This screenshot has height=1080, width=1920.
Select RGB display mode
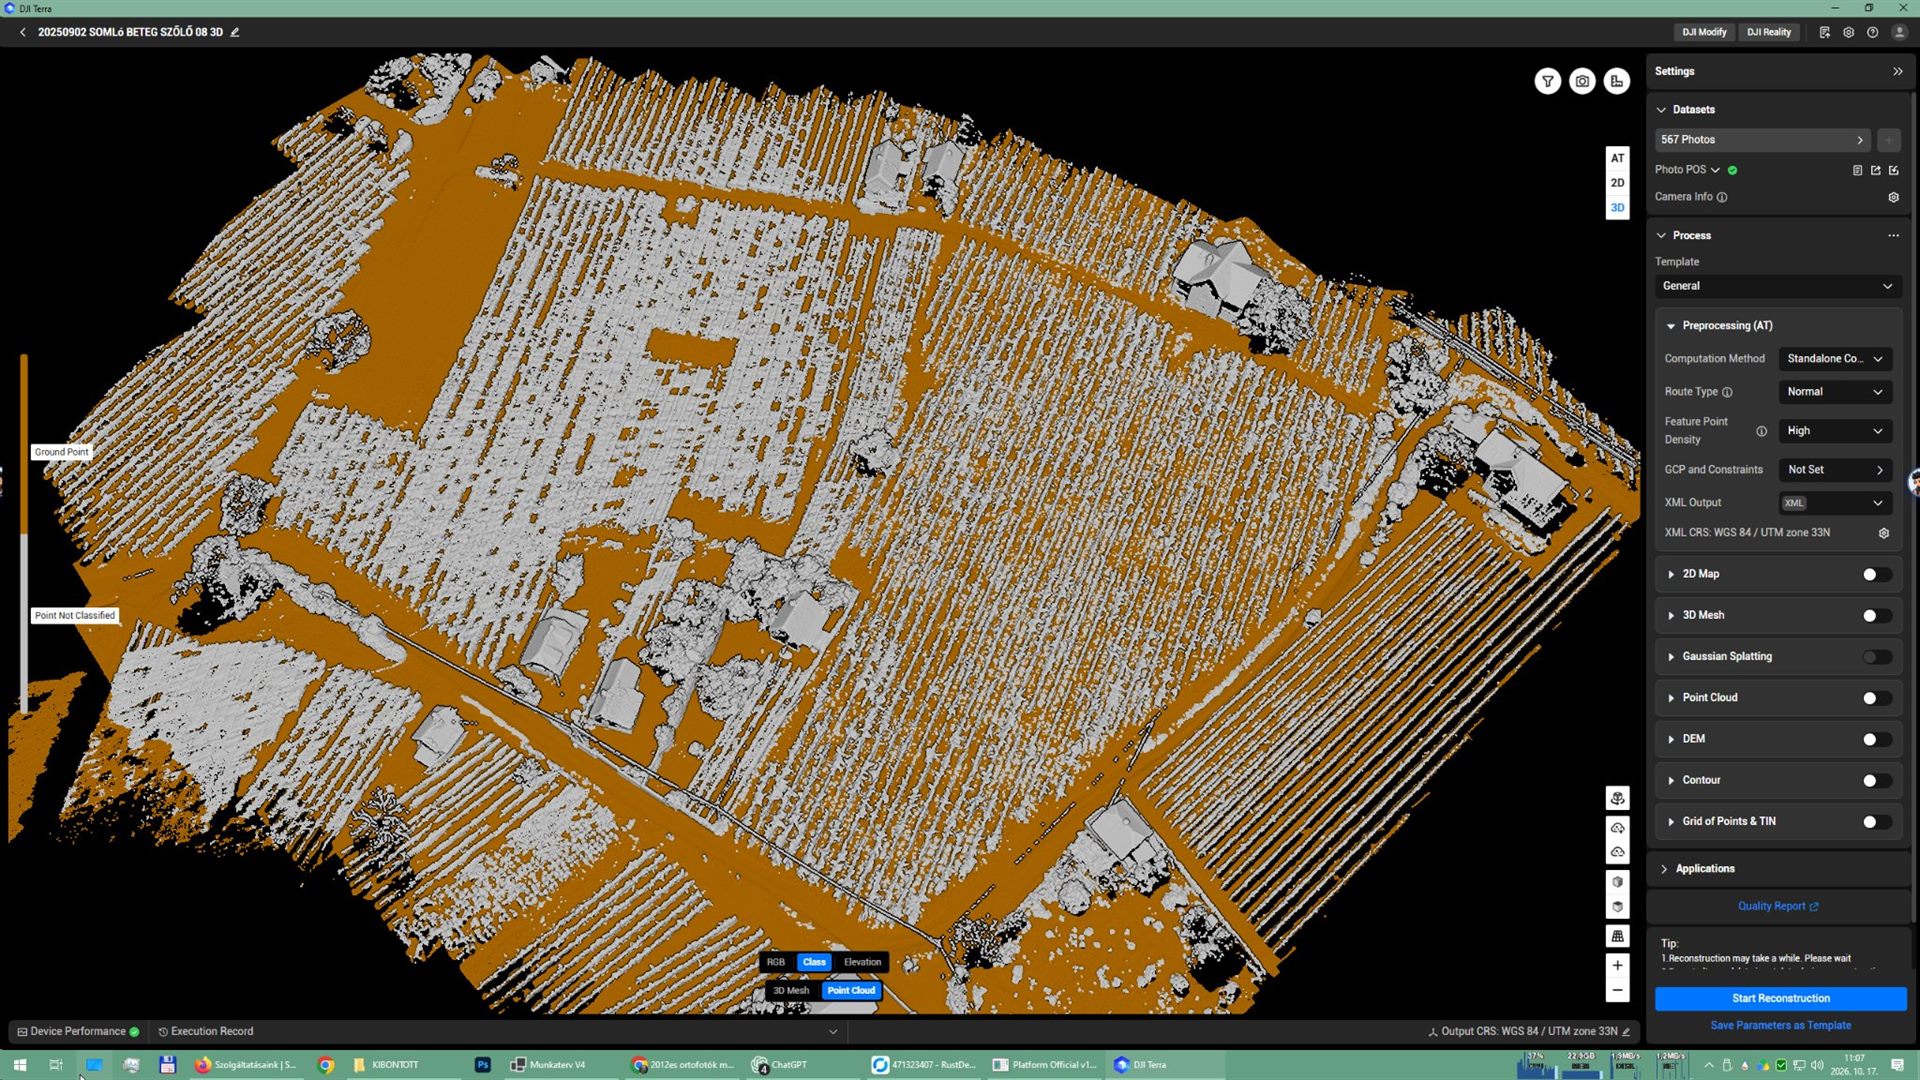[776, 962]
